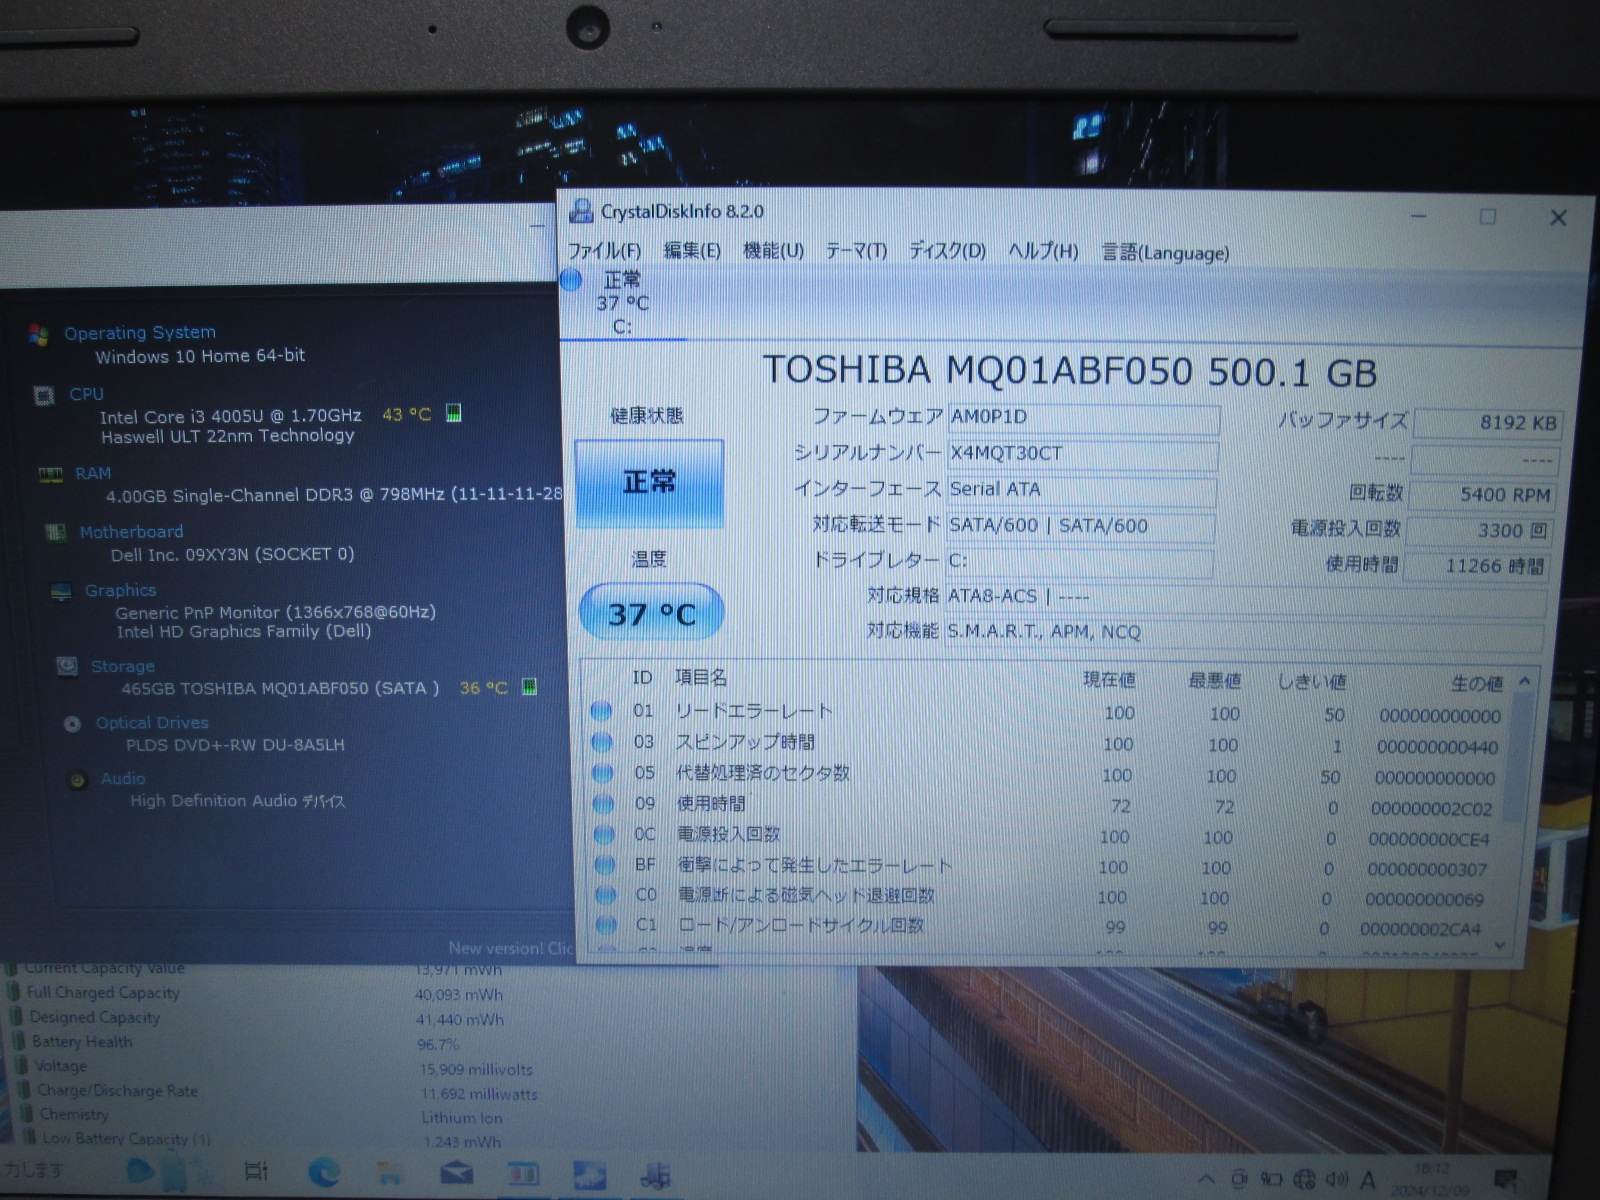Open the Graphics section in Speccy
Screen dimensions: 1600x1200
click(x=120, y=590)
